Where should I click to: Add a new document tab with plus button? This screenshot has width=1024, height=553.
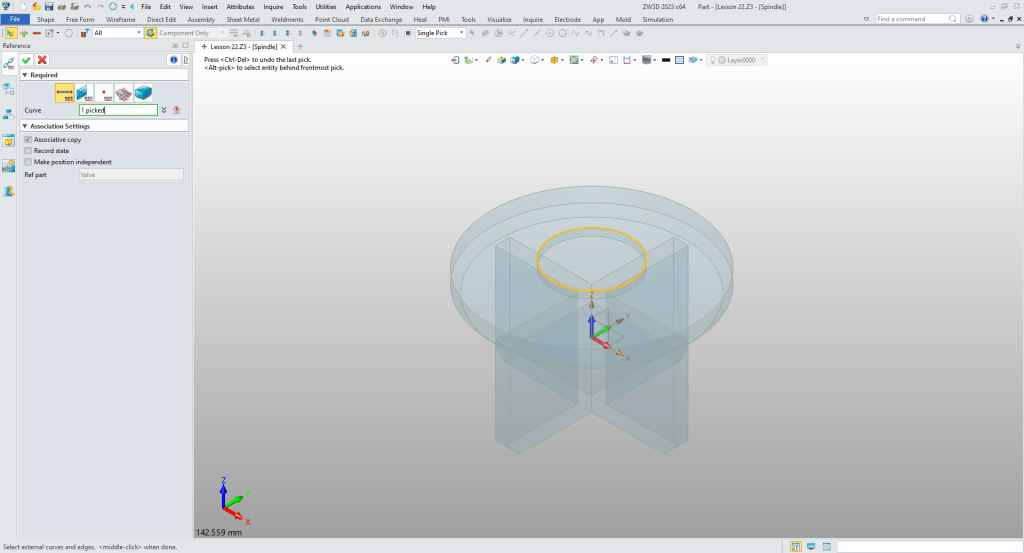pos(300,47)
